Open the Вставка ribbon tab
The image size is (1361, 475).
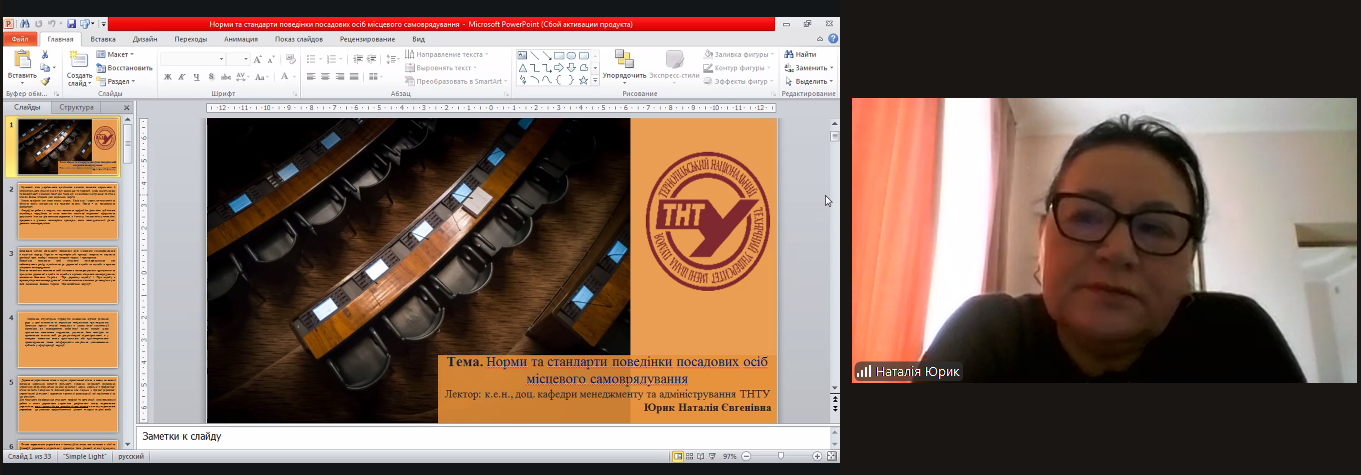point(103,39)
